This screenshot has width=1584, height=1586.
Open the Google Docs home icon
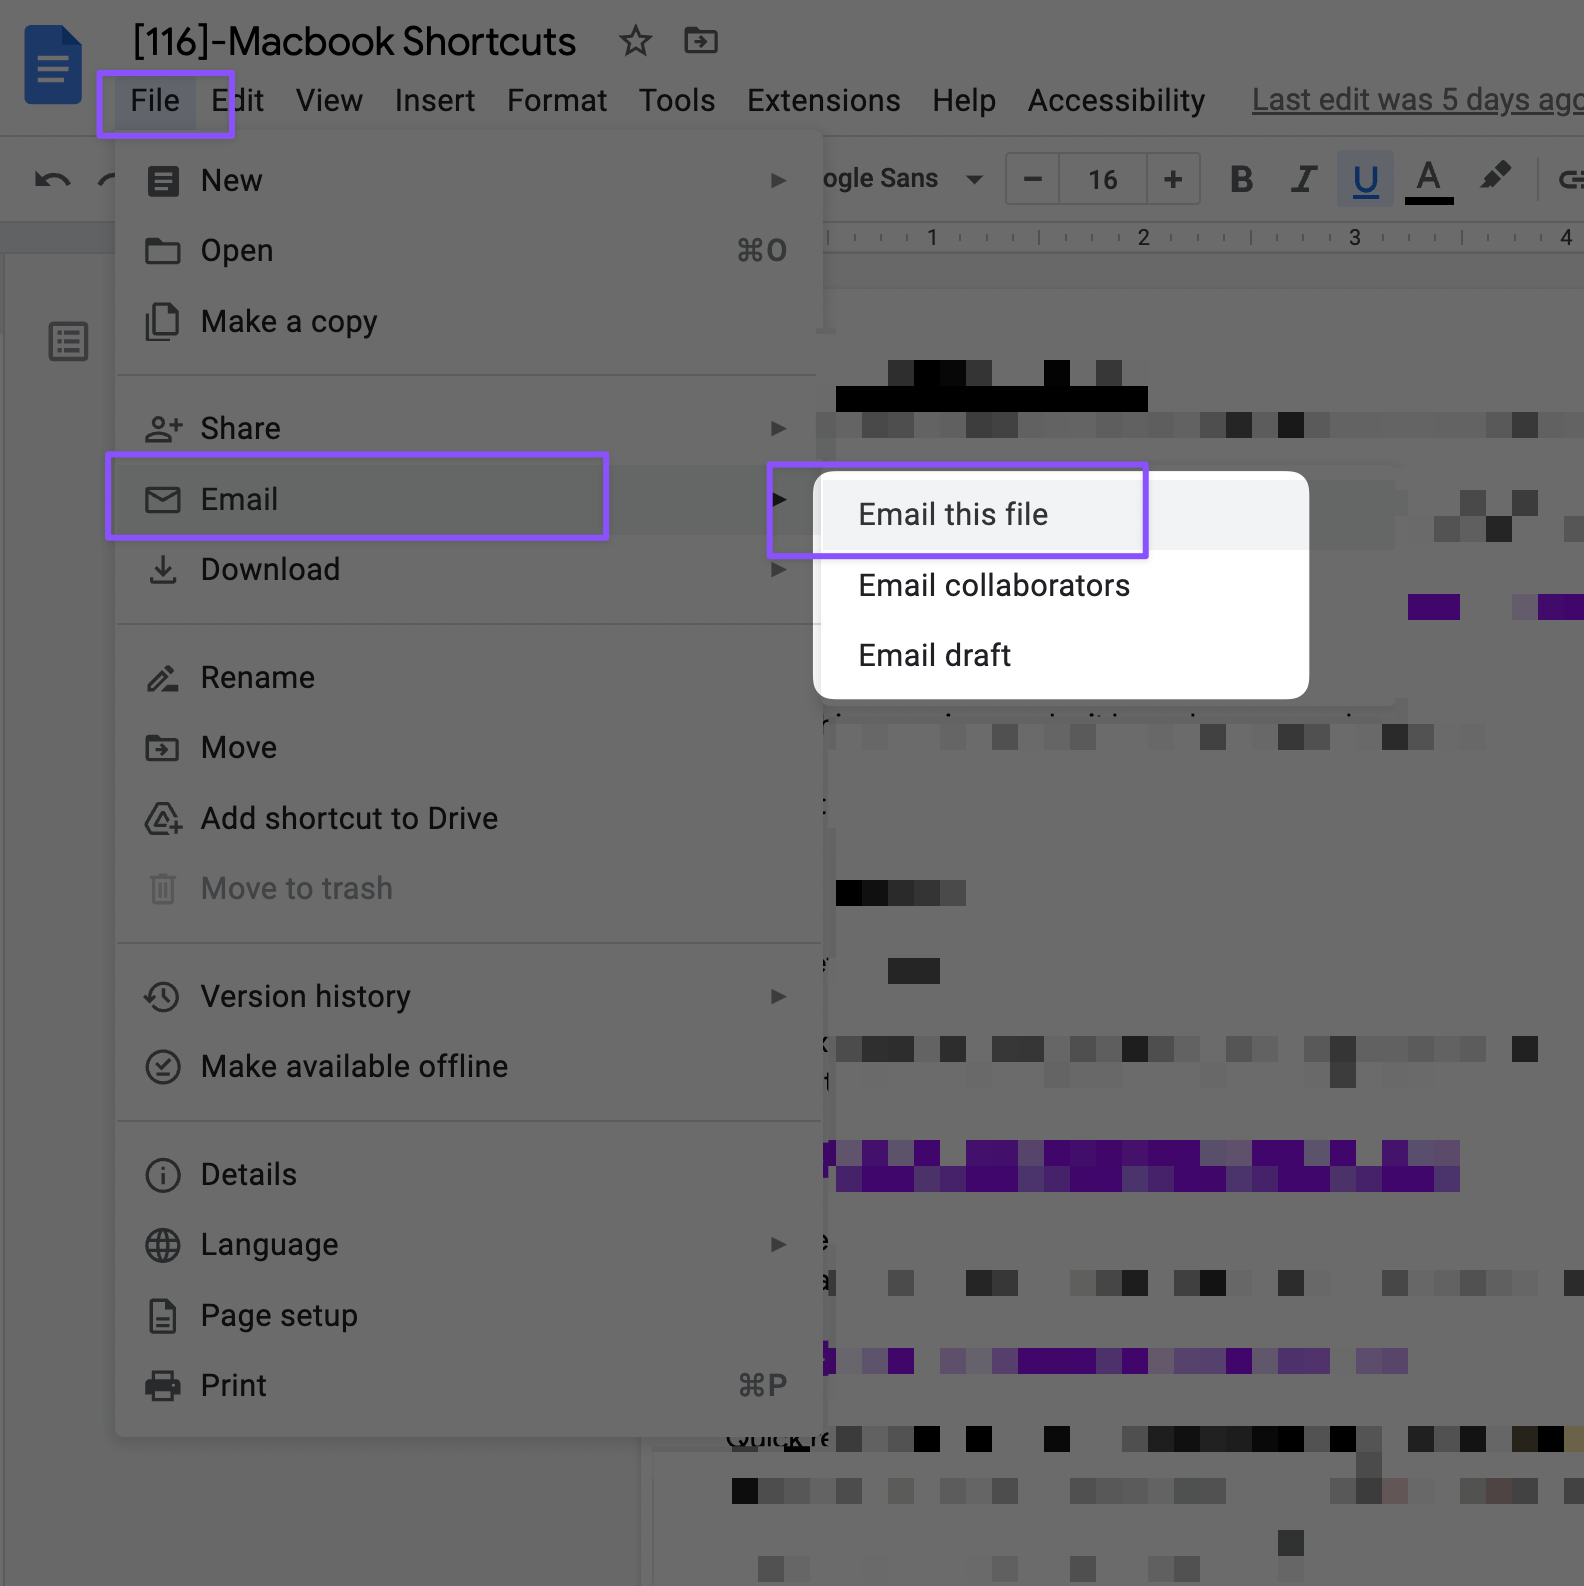pyautogui.click(x=52, y=65)
